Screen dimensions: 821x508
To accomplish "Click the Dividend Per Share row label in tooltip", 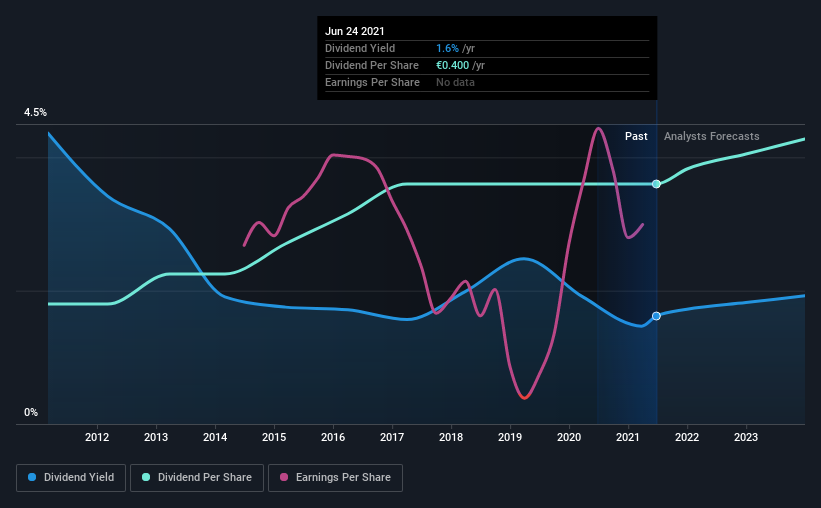I will coord(372,65).
